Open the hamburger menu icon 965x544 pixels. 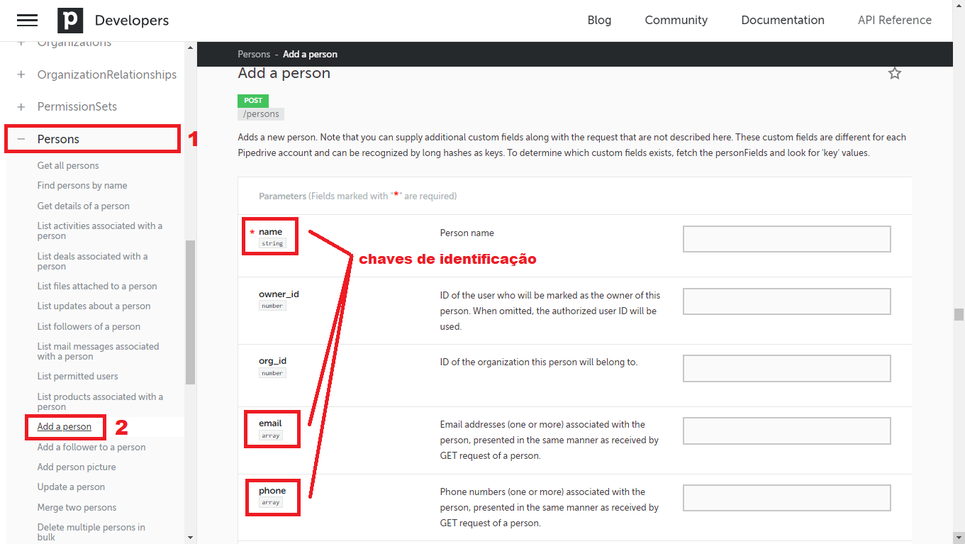tap(27, 20)
